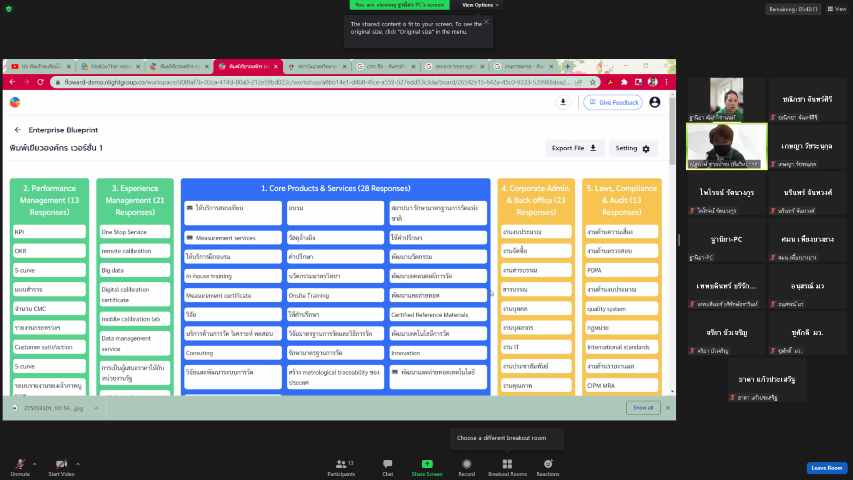
Task: Click the Unmute microphone icon
Action: (x=19, y=464)
